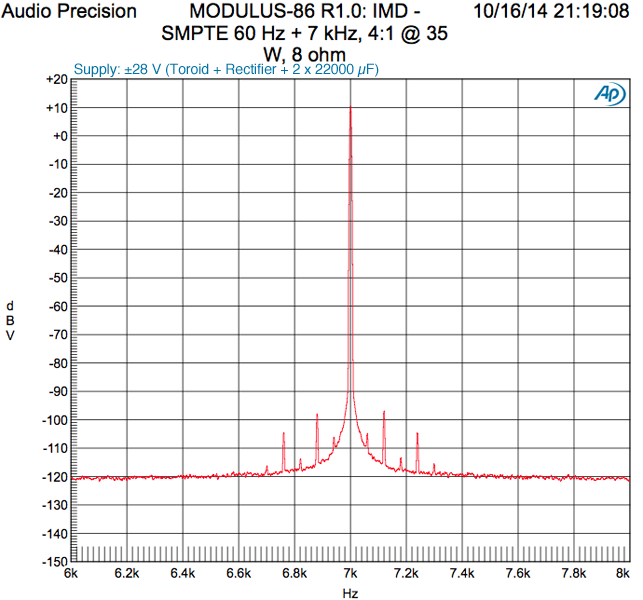This screenshot has height=600, width=643.
Task: Click the 'SMPTE 60 Hz + 7 kHz, 4:1 @ 35' line
Action: (x=304, y=33)
